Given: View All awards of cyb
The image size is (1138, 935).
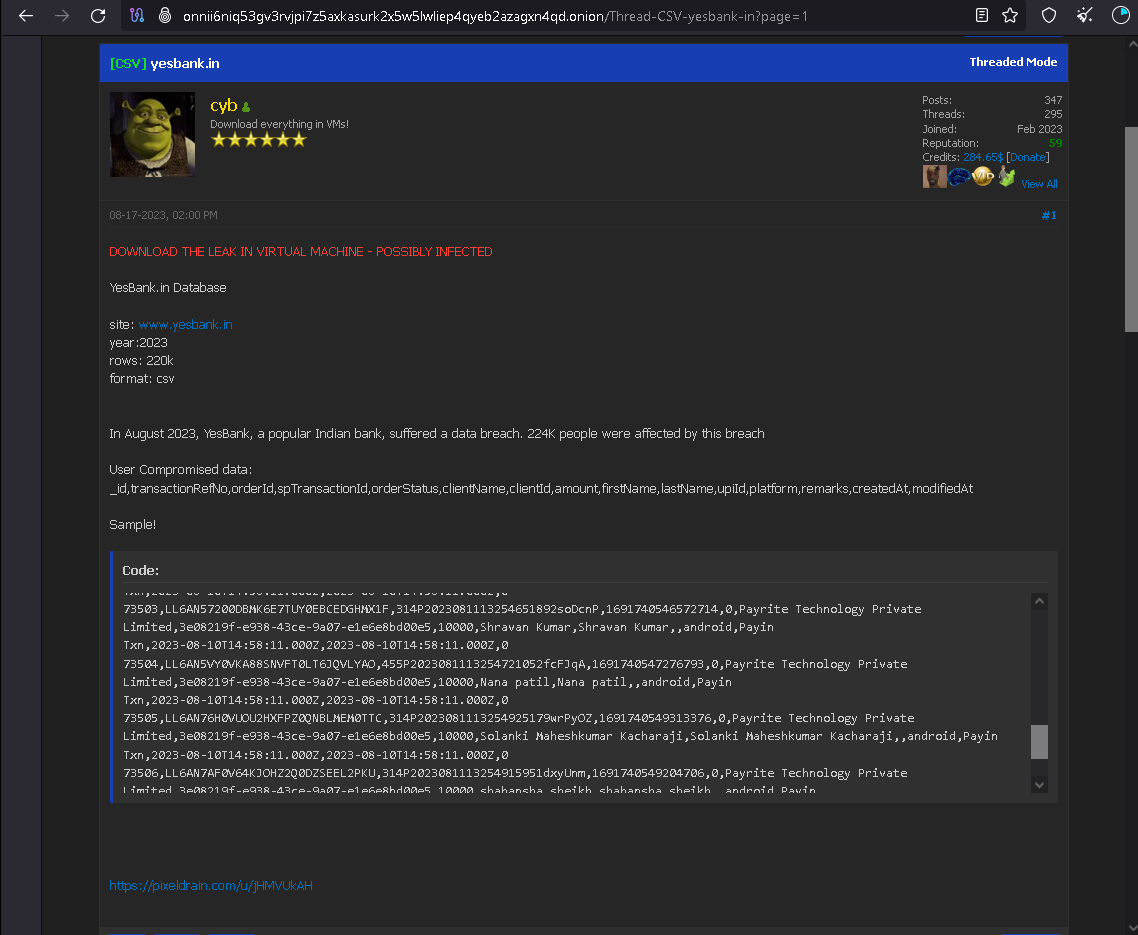Looking at the screenshot, I should click(x=1039, y=184).
